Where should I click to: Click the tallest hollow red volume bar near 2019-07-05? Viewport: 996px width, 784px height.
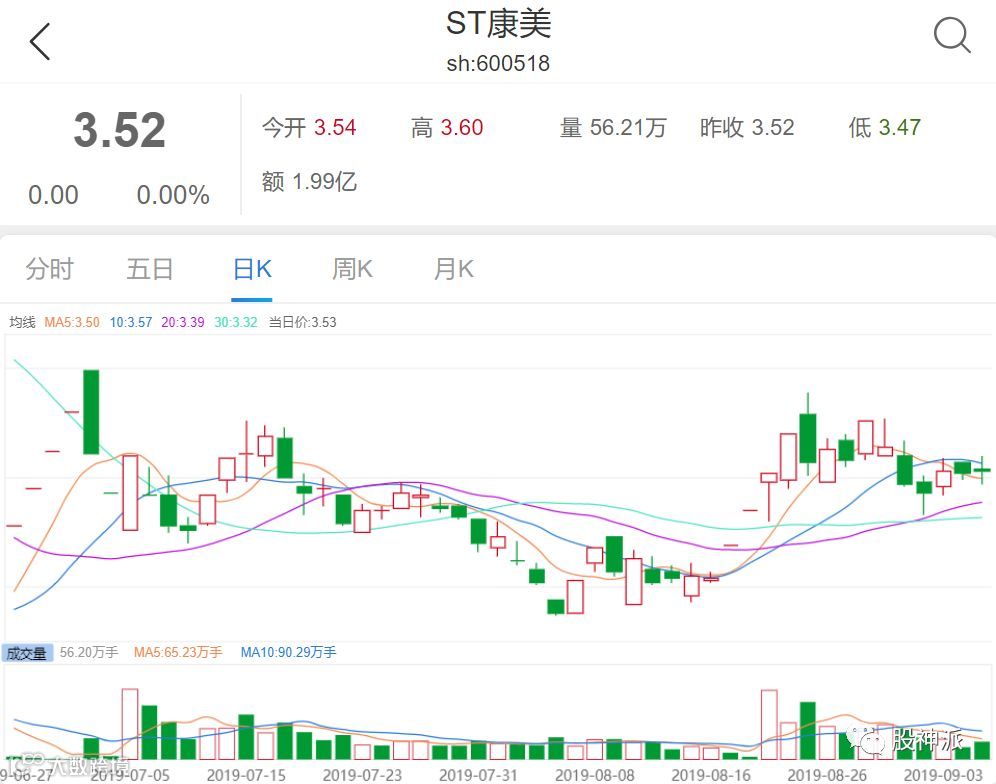coord(130,724)
